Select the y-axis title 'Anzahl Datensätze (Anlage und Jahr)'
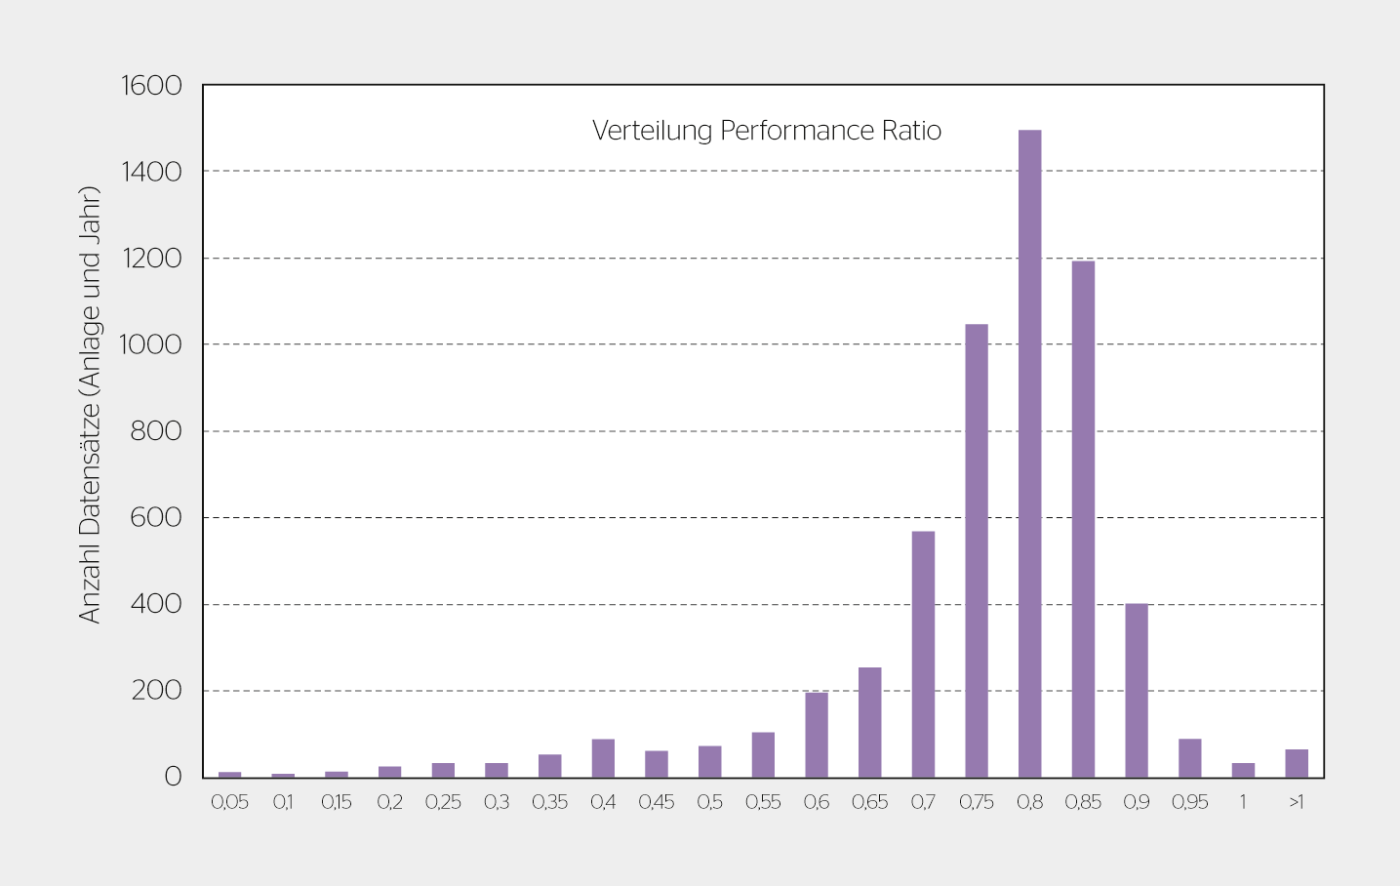Viewport: 1400px width, 886px height. [90, 405]
